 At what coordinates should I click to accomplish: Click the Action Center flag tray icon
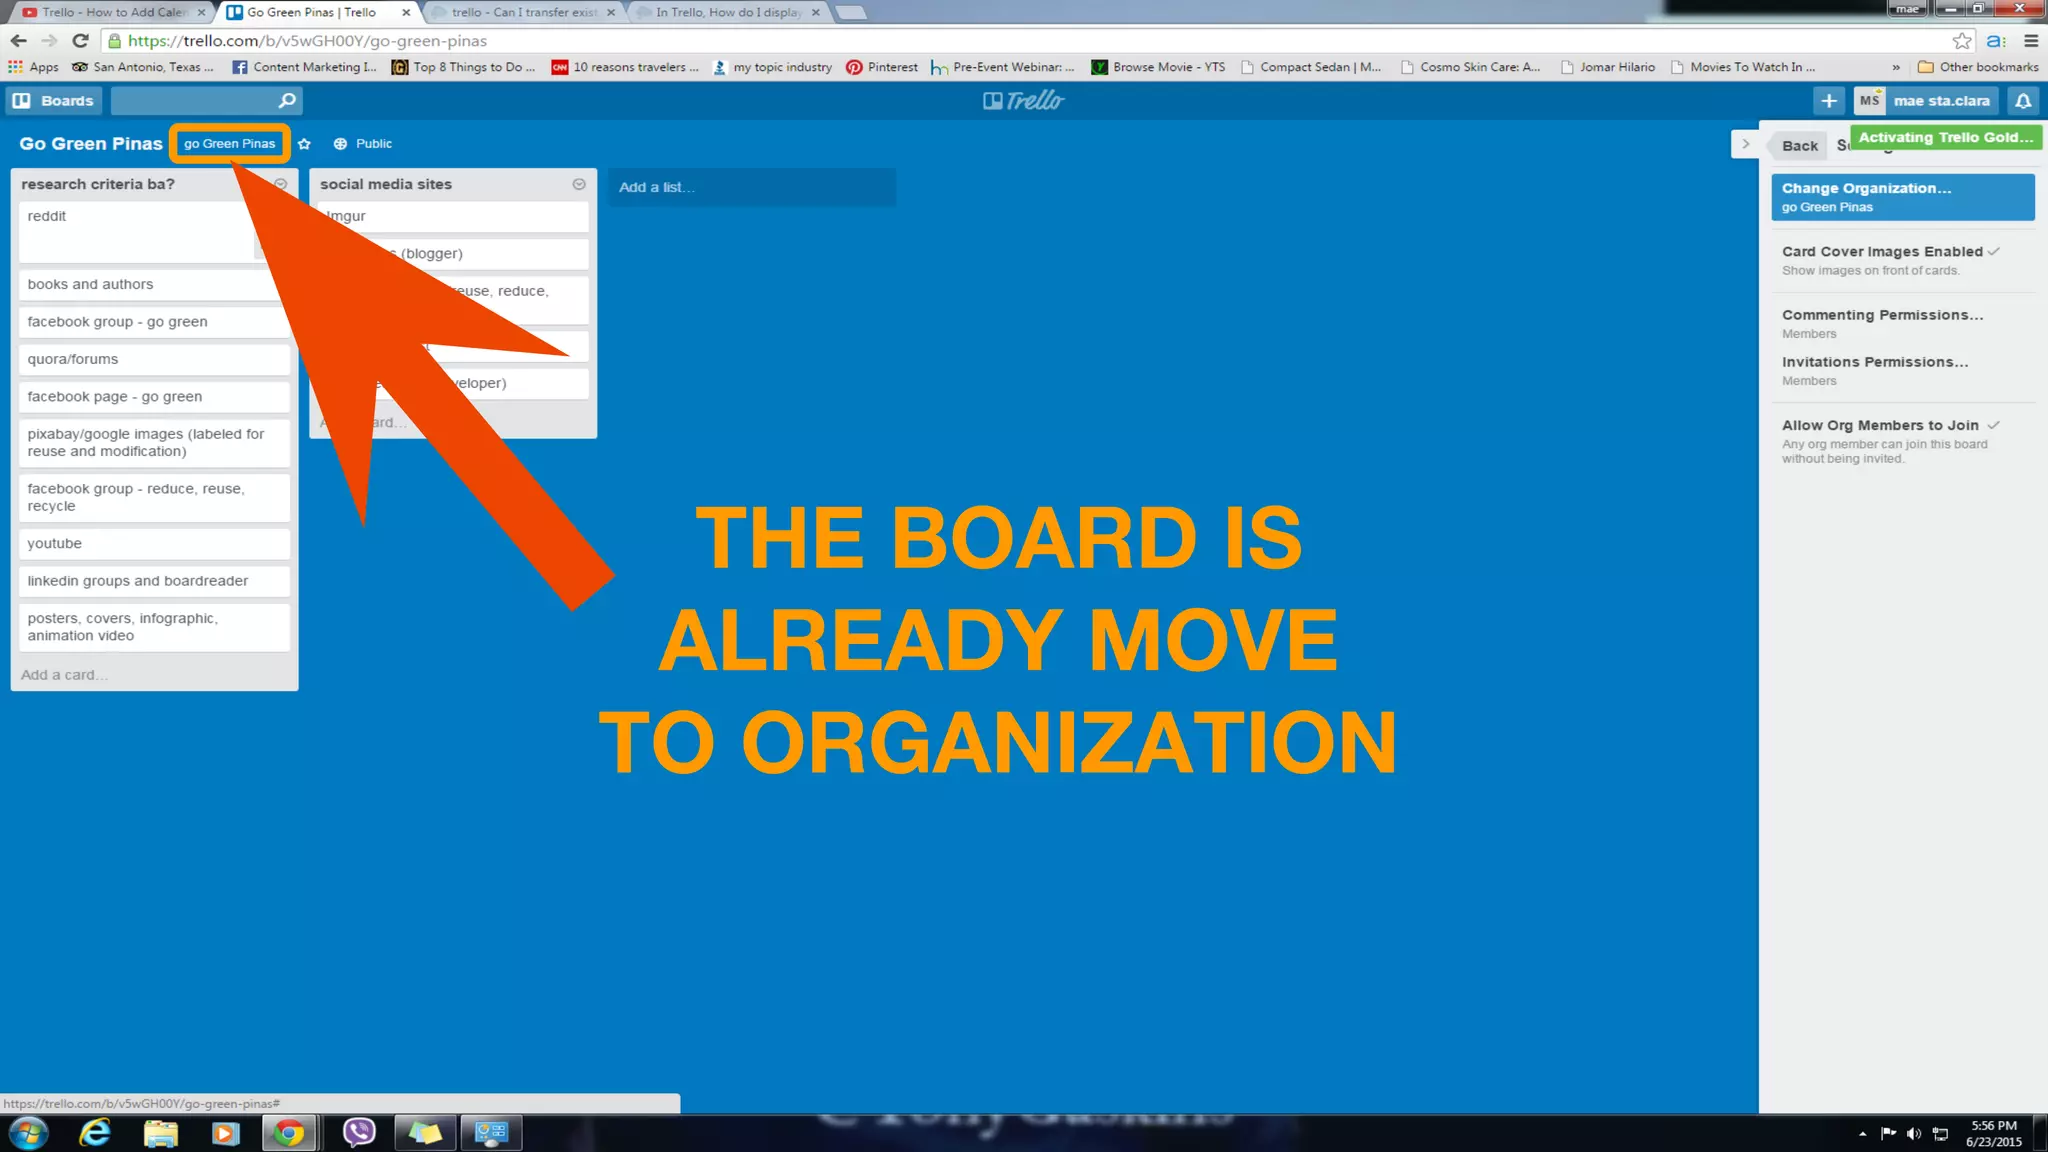[x=1888, y=1133]
